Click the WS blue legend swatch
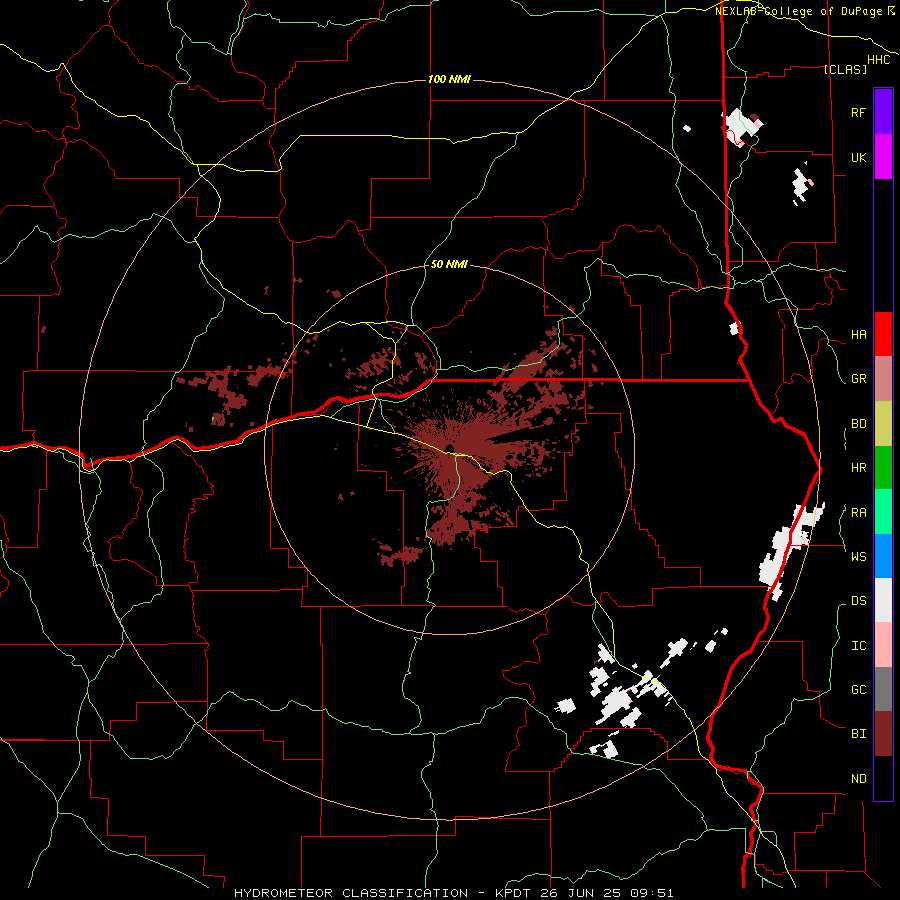 (x=883, y=556)
